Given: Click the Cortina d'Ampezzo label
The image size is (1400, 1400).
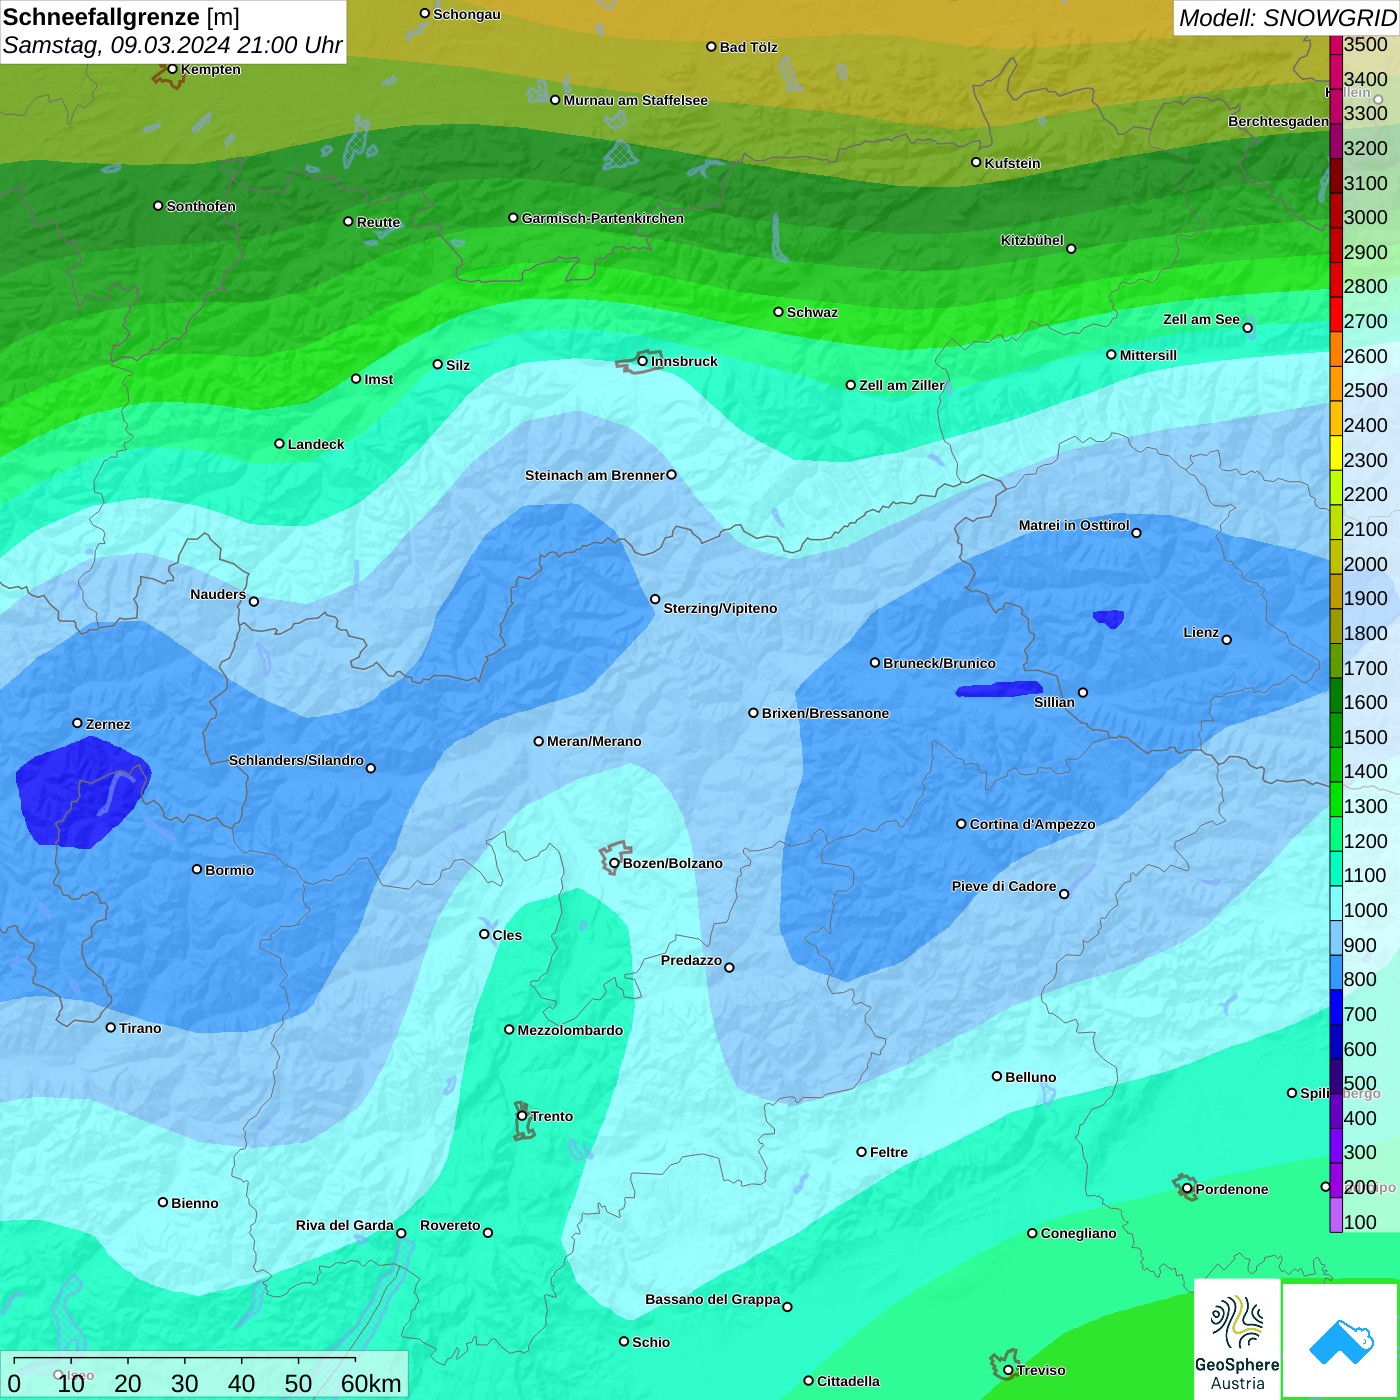Looking at the screenshot, I should click(1032, 824).
